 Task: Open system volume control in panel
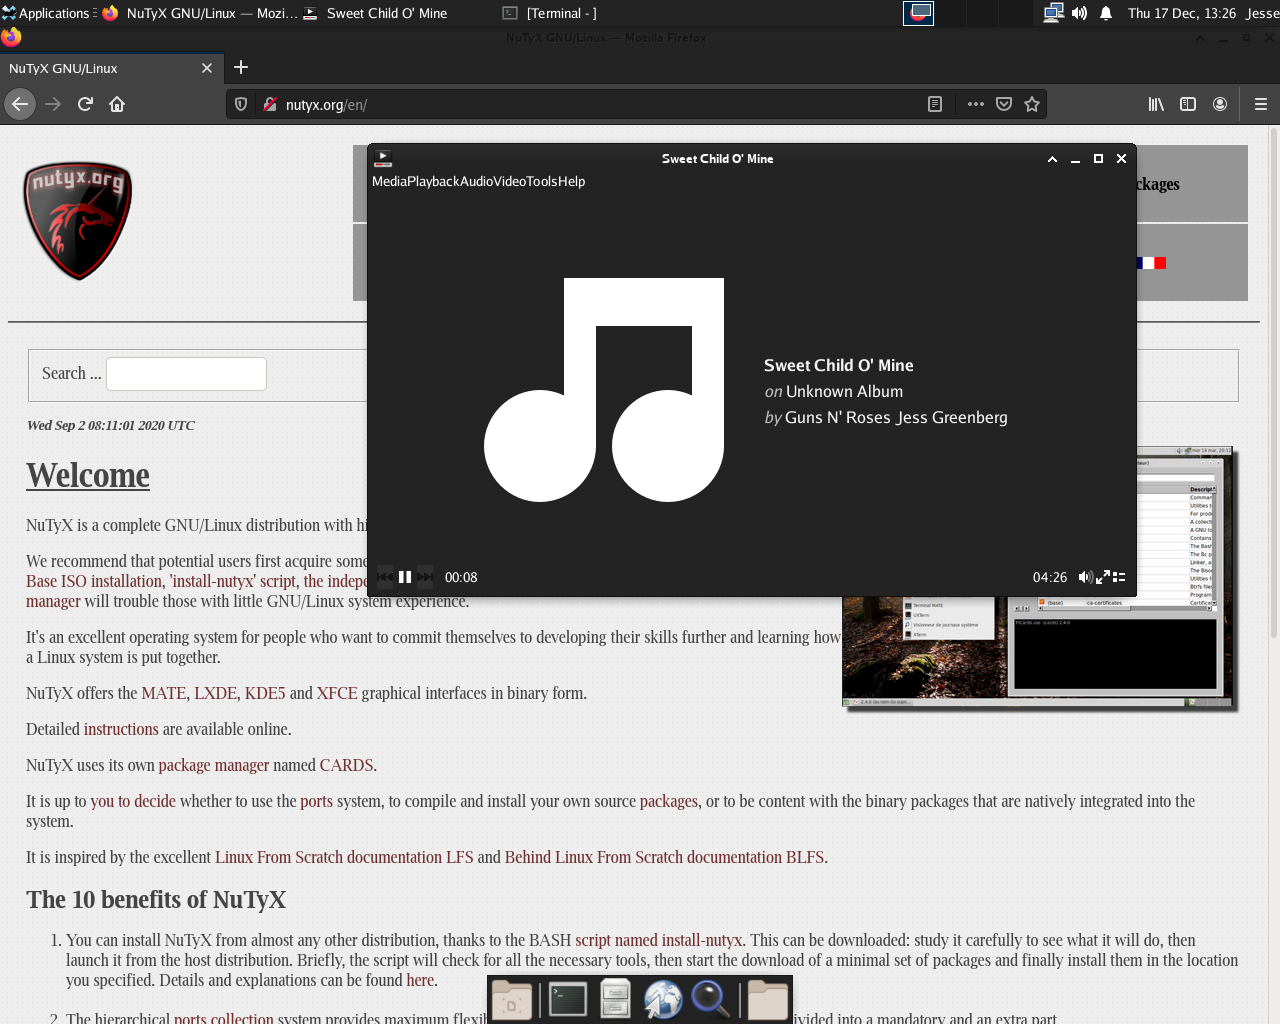coord(1079,13)
